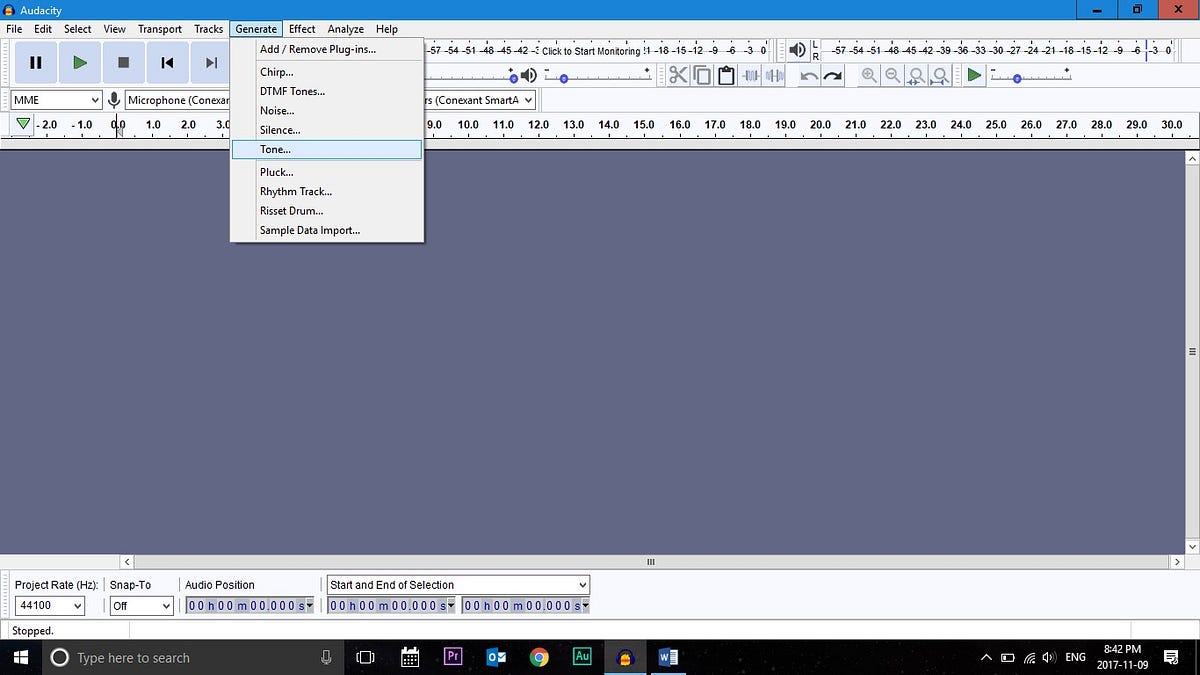Open Start and End of Selection dropdown

pyautogui.click(x=458, y=585)
